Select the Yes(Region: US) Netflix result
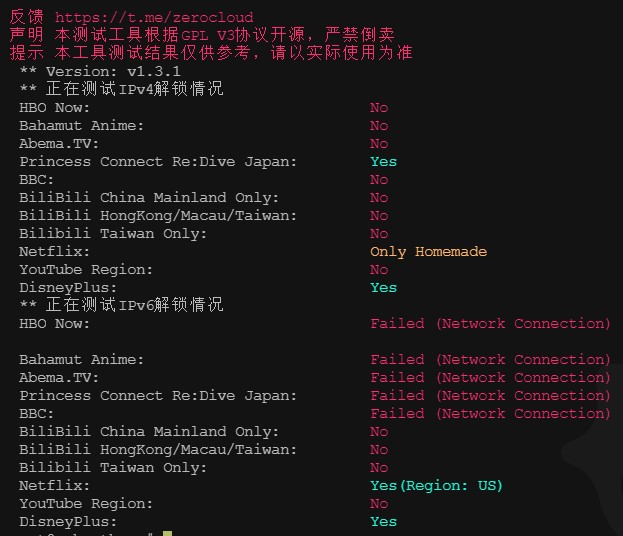This screenshot has width=623, height=536. point(436,486)
